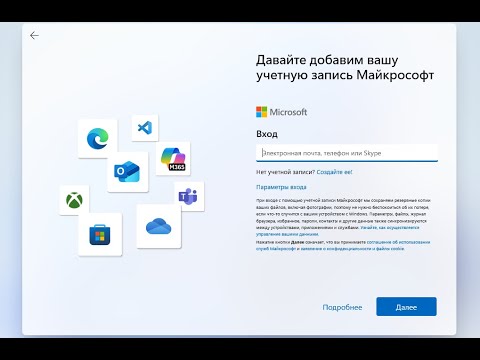
Task: Go back using the arrow icon
Action: pos(34,35)
